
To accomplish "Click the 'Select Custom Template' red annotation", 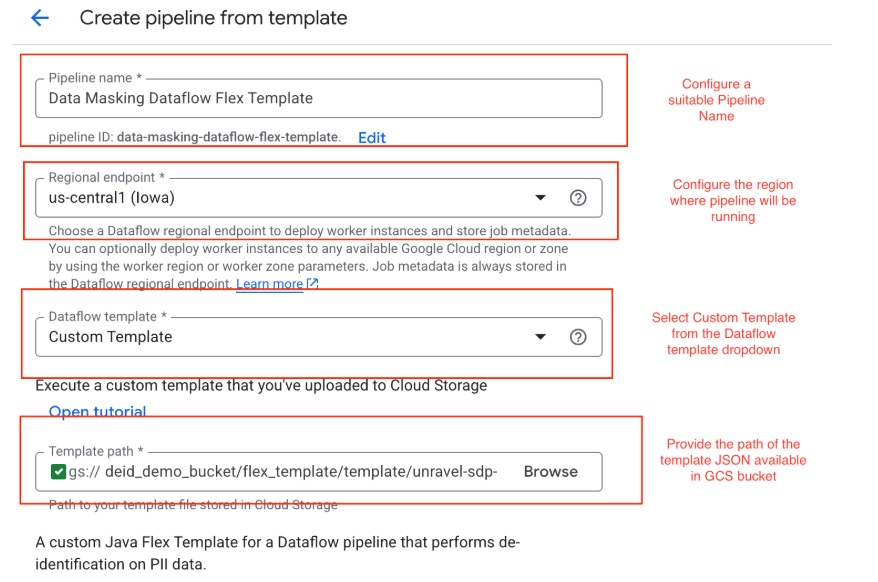I will pyautogui.click(x=724, y=334).
